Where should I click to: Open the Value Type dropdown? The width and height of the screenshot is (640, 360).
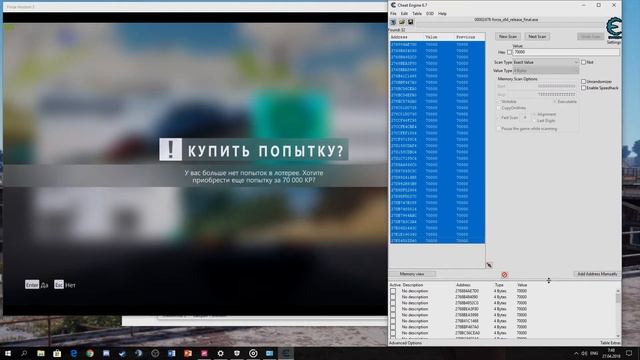546,71
